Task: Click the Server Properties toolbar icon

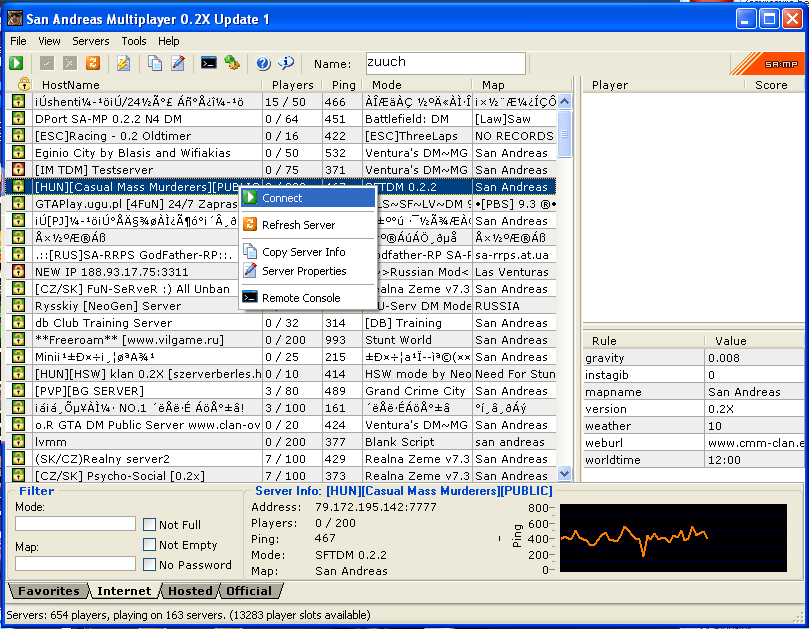Action: coord(178,63)
